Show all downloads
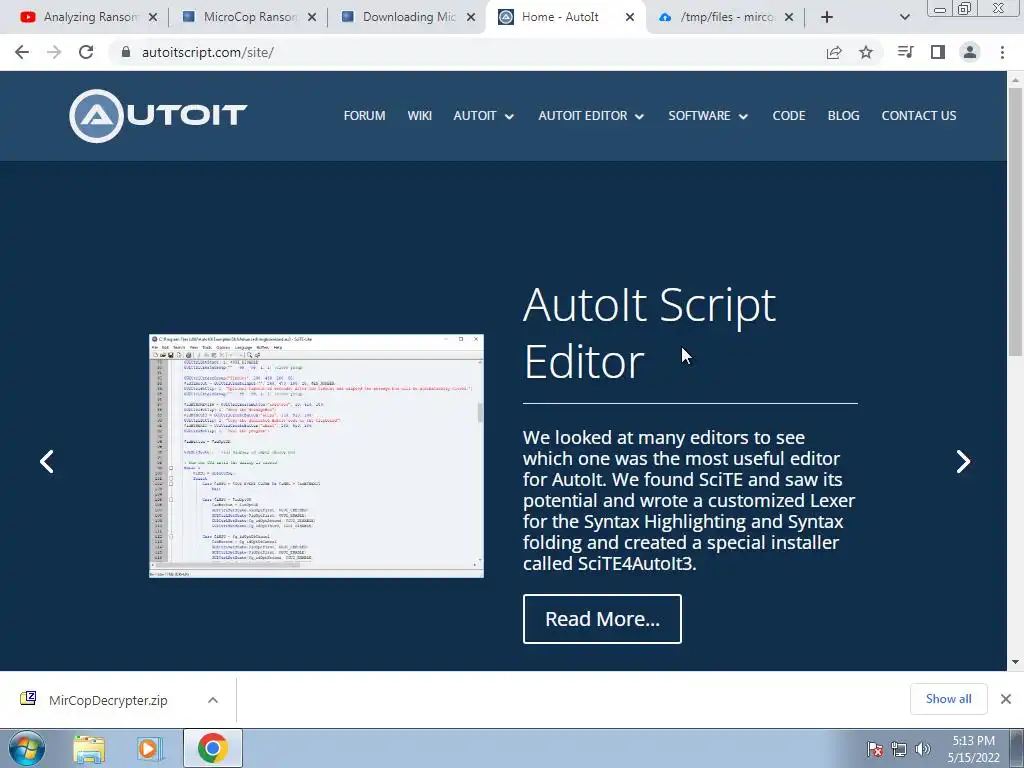The width and height of the screenshot is (1024, 768). pyautogui.click(x=948, y=699)
